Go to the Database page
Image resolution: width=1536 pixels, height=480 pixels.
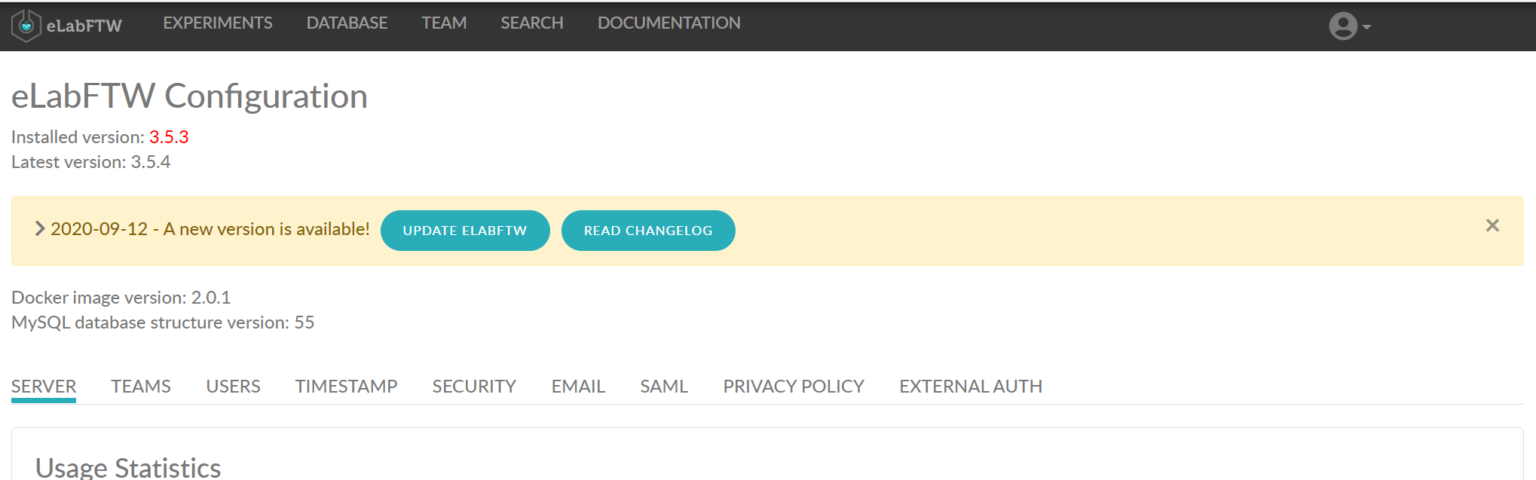tap(346, 23)
